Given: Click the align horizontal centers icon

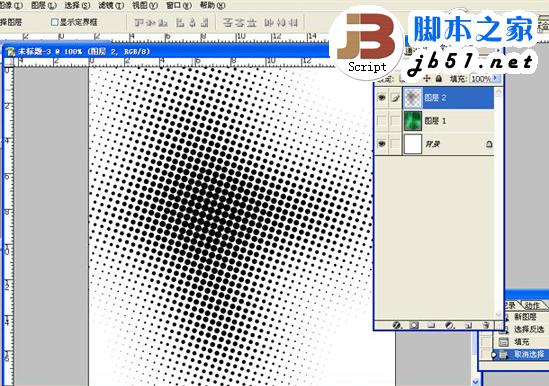Looking at the screenshot, I should click(x=192, y=23).
